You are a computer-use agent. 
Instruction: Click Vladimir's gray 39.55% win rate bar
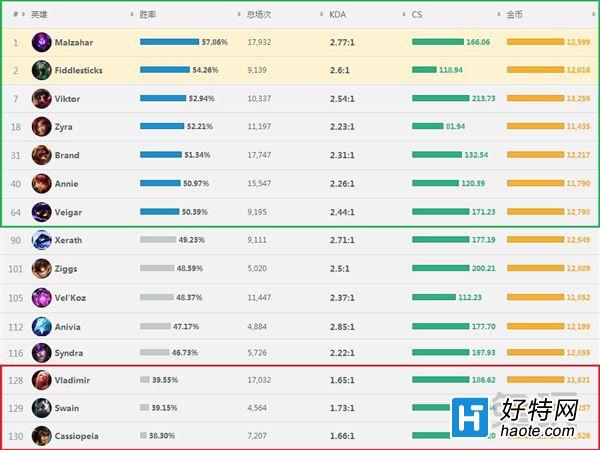point(145,380)
